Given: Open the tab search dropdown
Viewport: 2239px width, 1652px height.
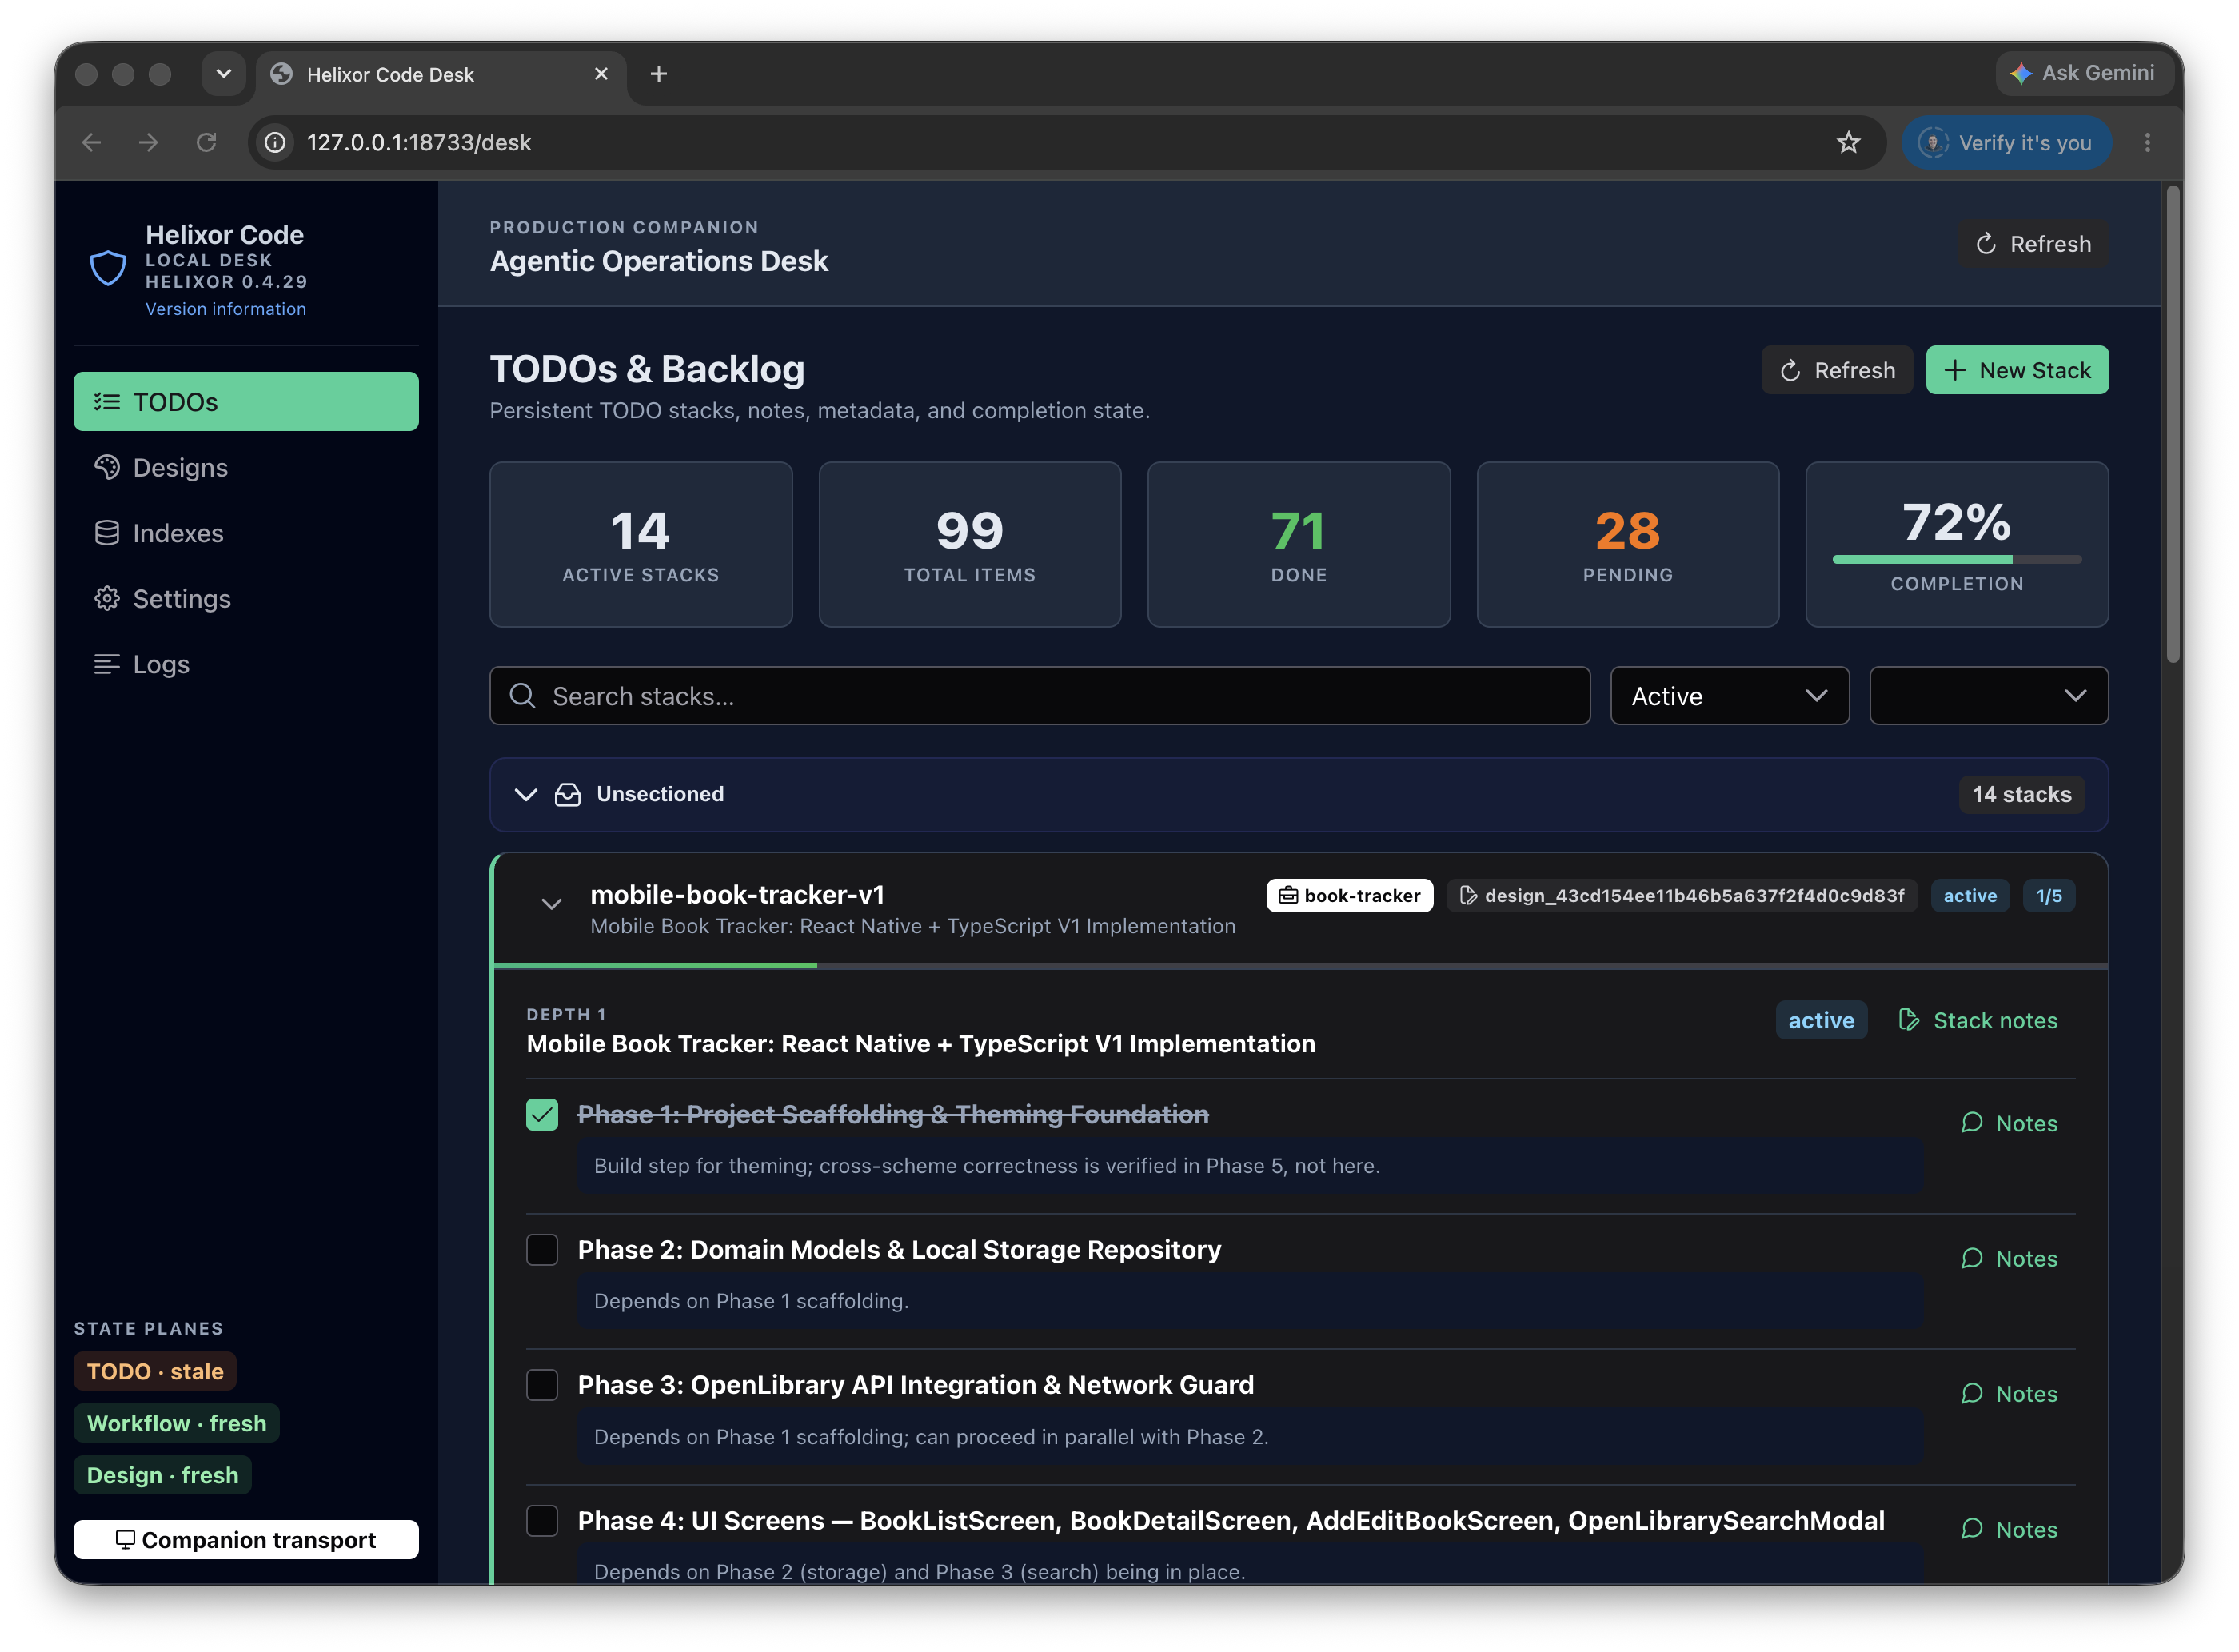Looking at the screenshot, I should [x=223, y=74].
